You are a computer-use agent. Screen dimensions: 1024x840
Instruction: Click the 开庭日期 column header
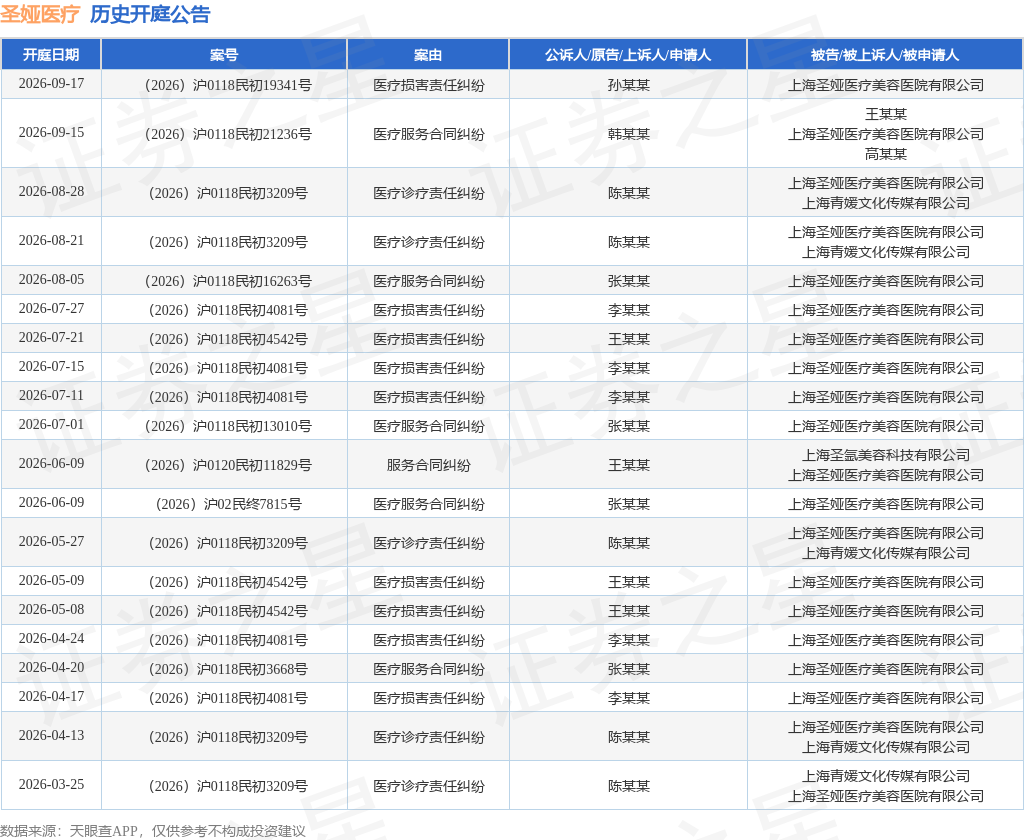pos(51,55)
